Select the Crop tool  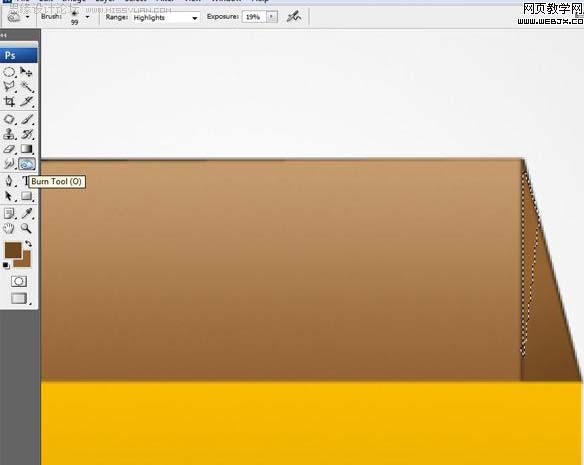tap(9, 101)
